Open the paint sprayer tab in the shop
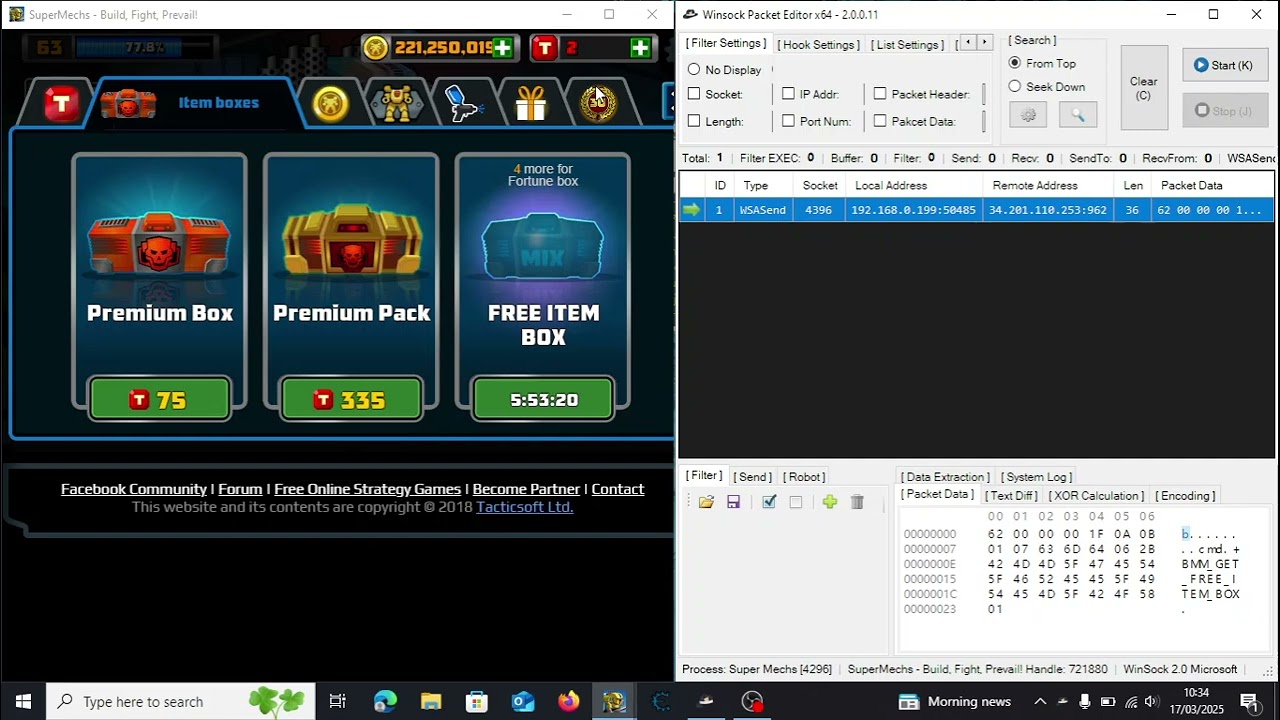Screen dimensions: 1280x720 point(463,103)
